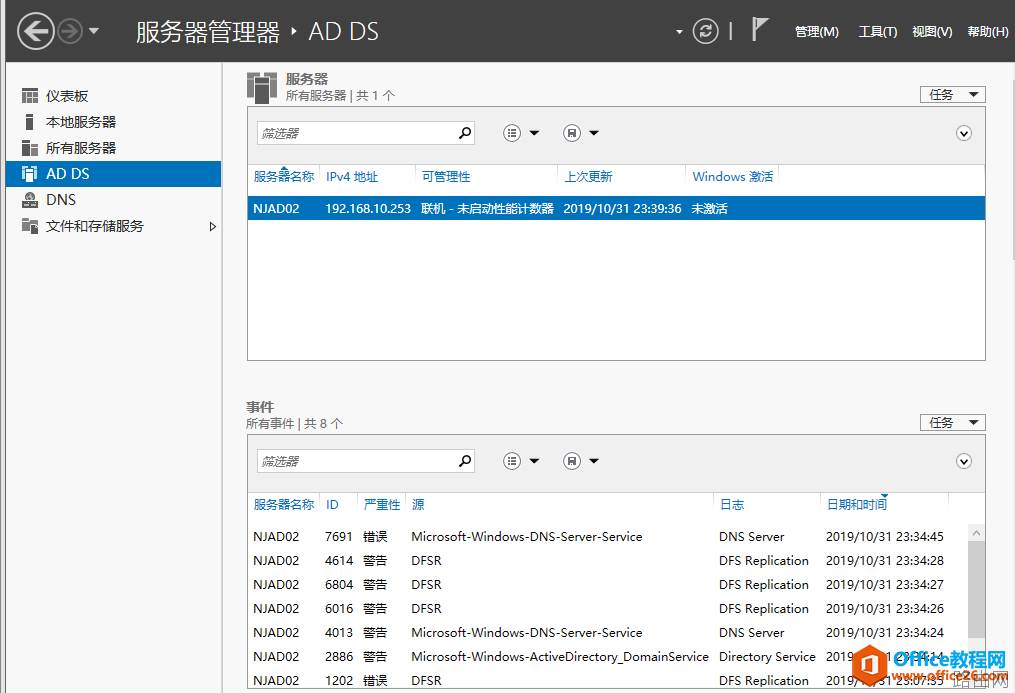This screenshot has width=1015, height=693.
Task: Open the notifications flag icon
Action: (759, 30)
